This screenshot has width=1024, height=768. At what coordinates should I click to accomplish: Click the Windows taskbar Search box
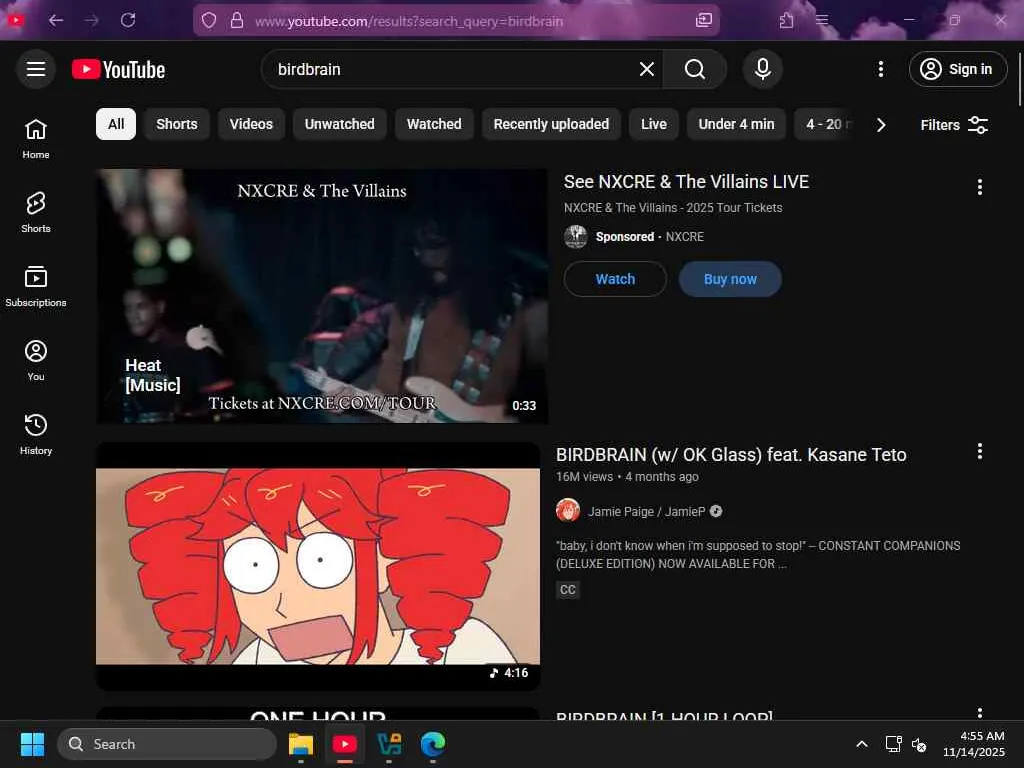[x=167, y=744]
